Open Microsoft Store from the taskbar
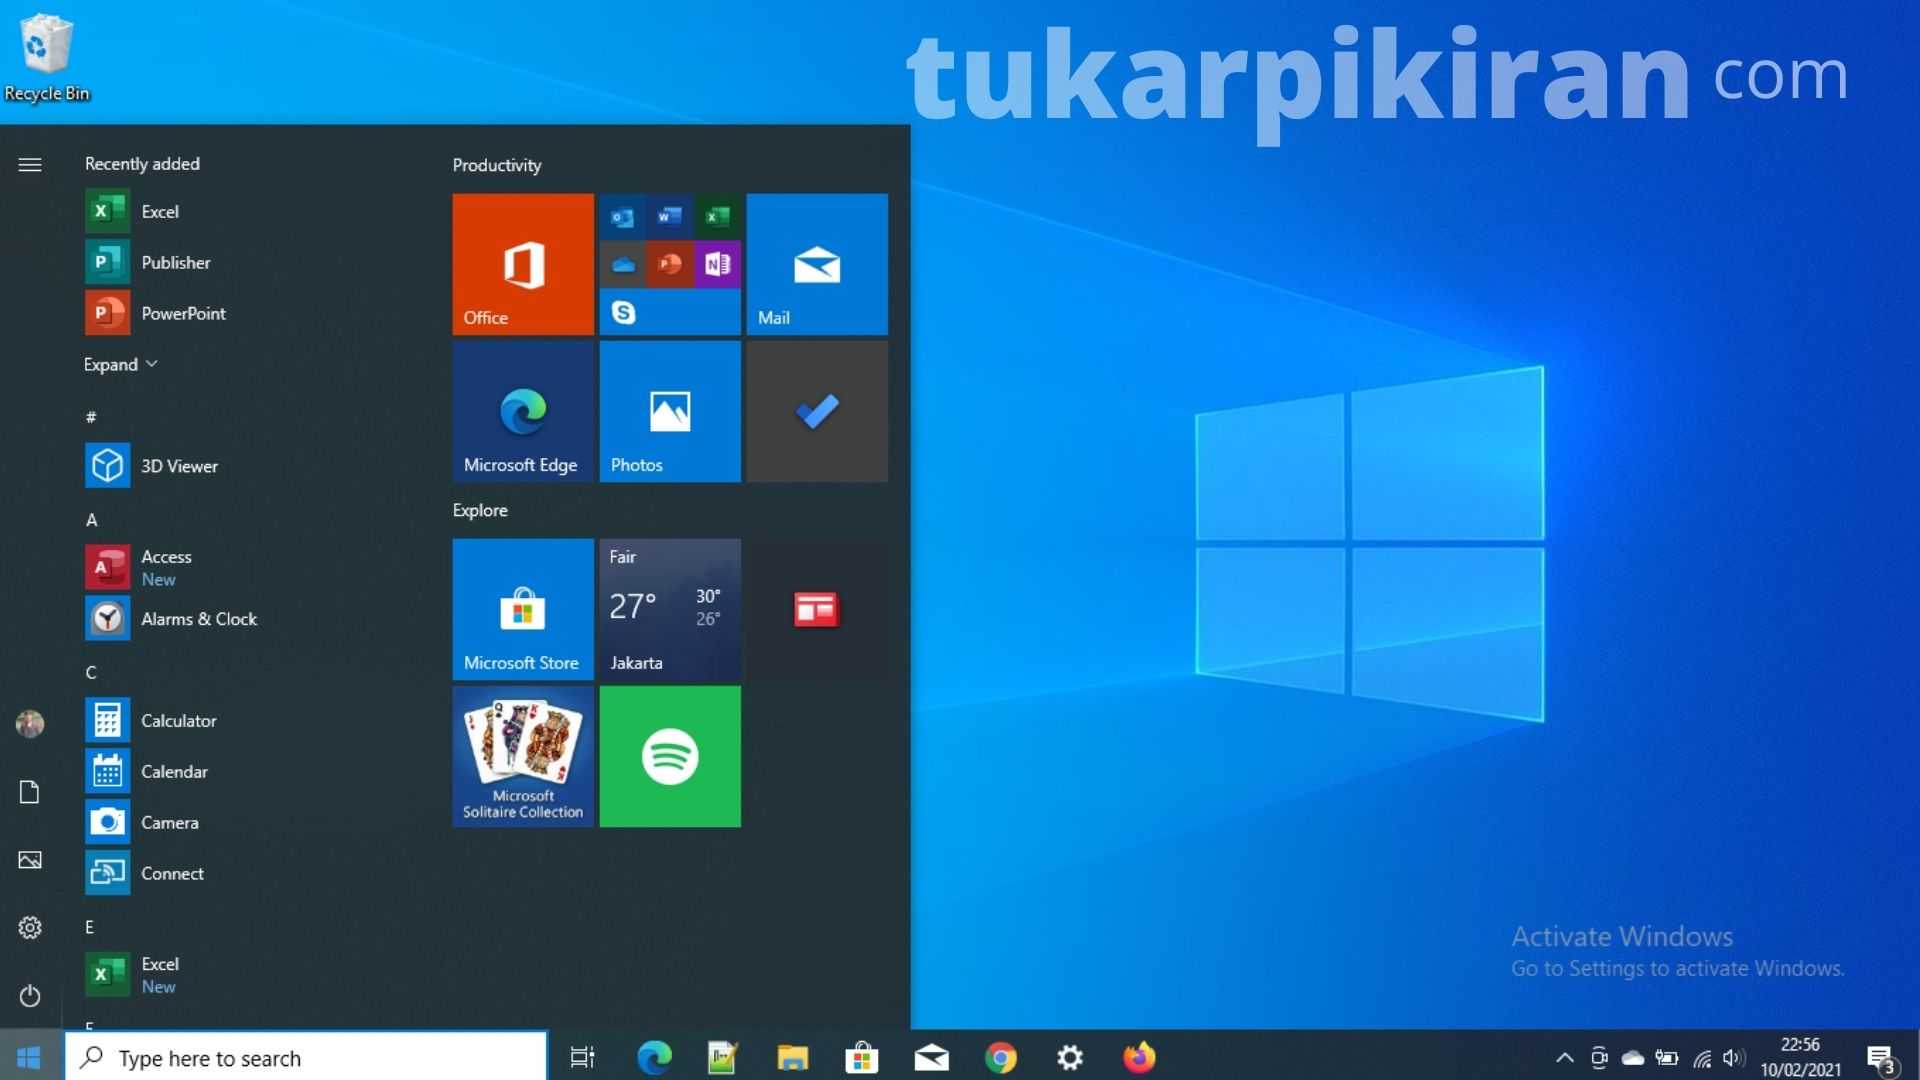Image resolution: width=1920 pixels, height=1080 pixels. tap(861, 1057)
